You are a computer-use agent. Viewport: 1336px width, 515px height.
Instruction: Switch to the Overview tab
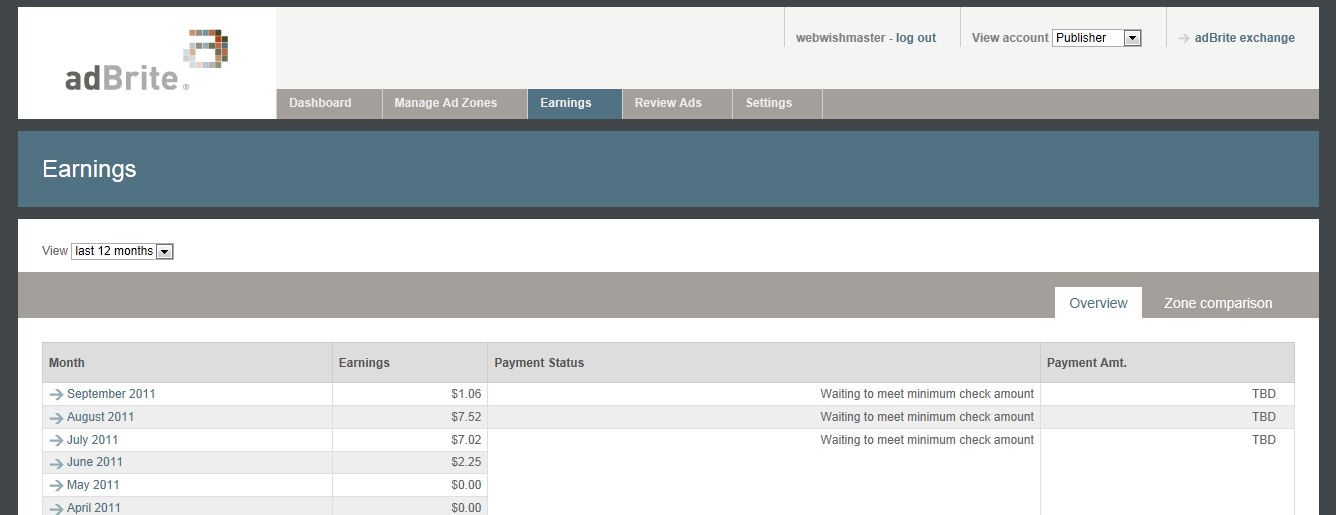point(1098,303)
